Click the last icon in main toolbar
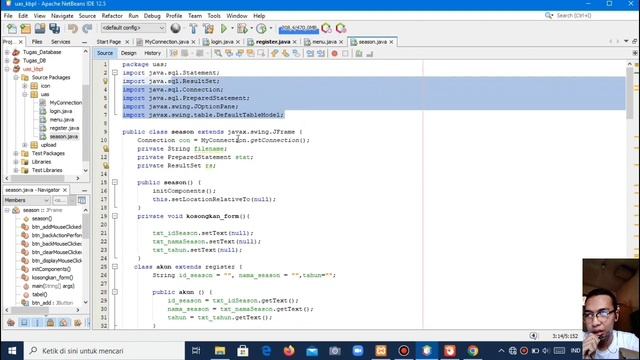The height and width of the screenshot is (360, 640). tap(341, 28)
